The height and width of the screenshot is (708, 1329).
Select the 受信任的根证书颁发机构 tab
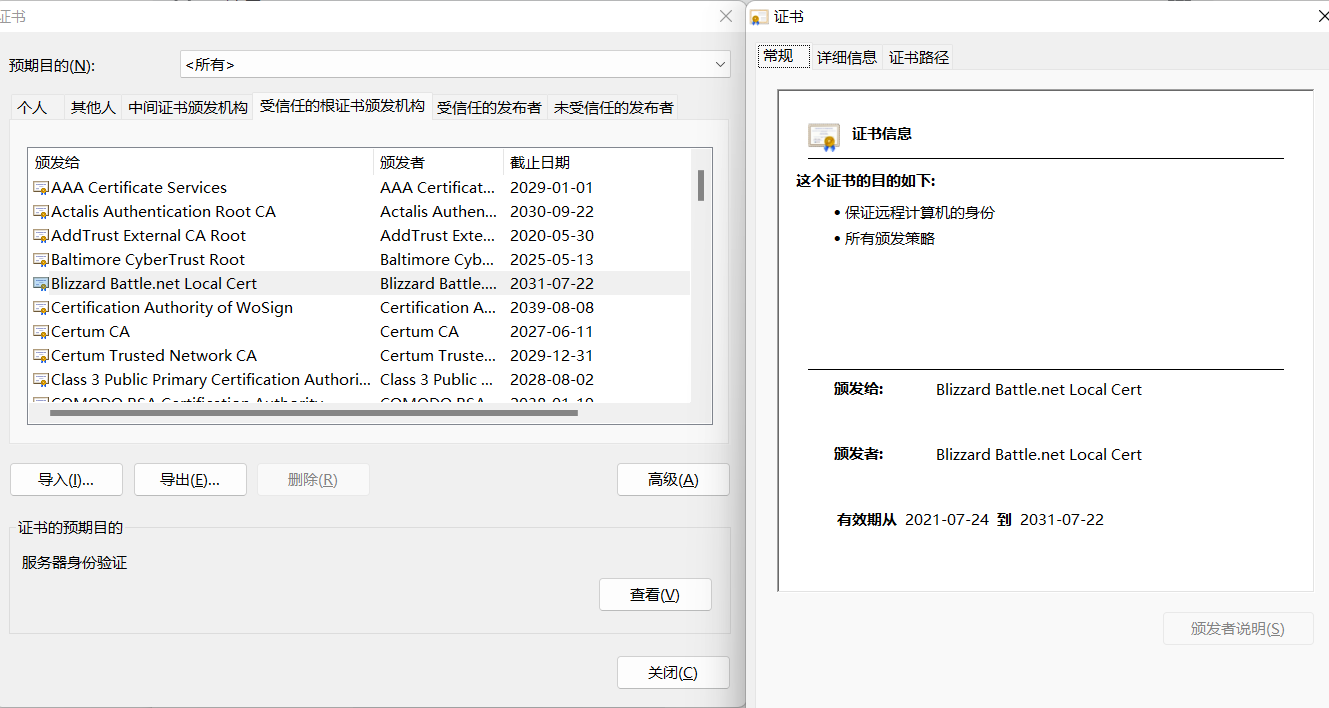click(342, 105)
